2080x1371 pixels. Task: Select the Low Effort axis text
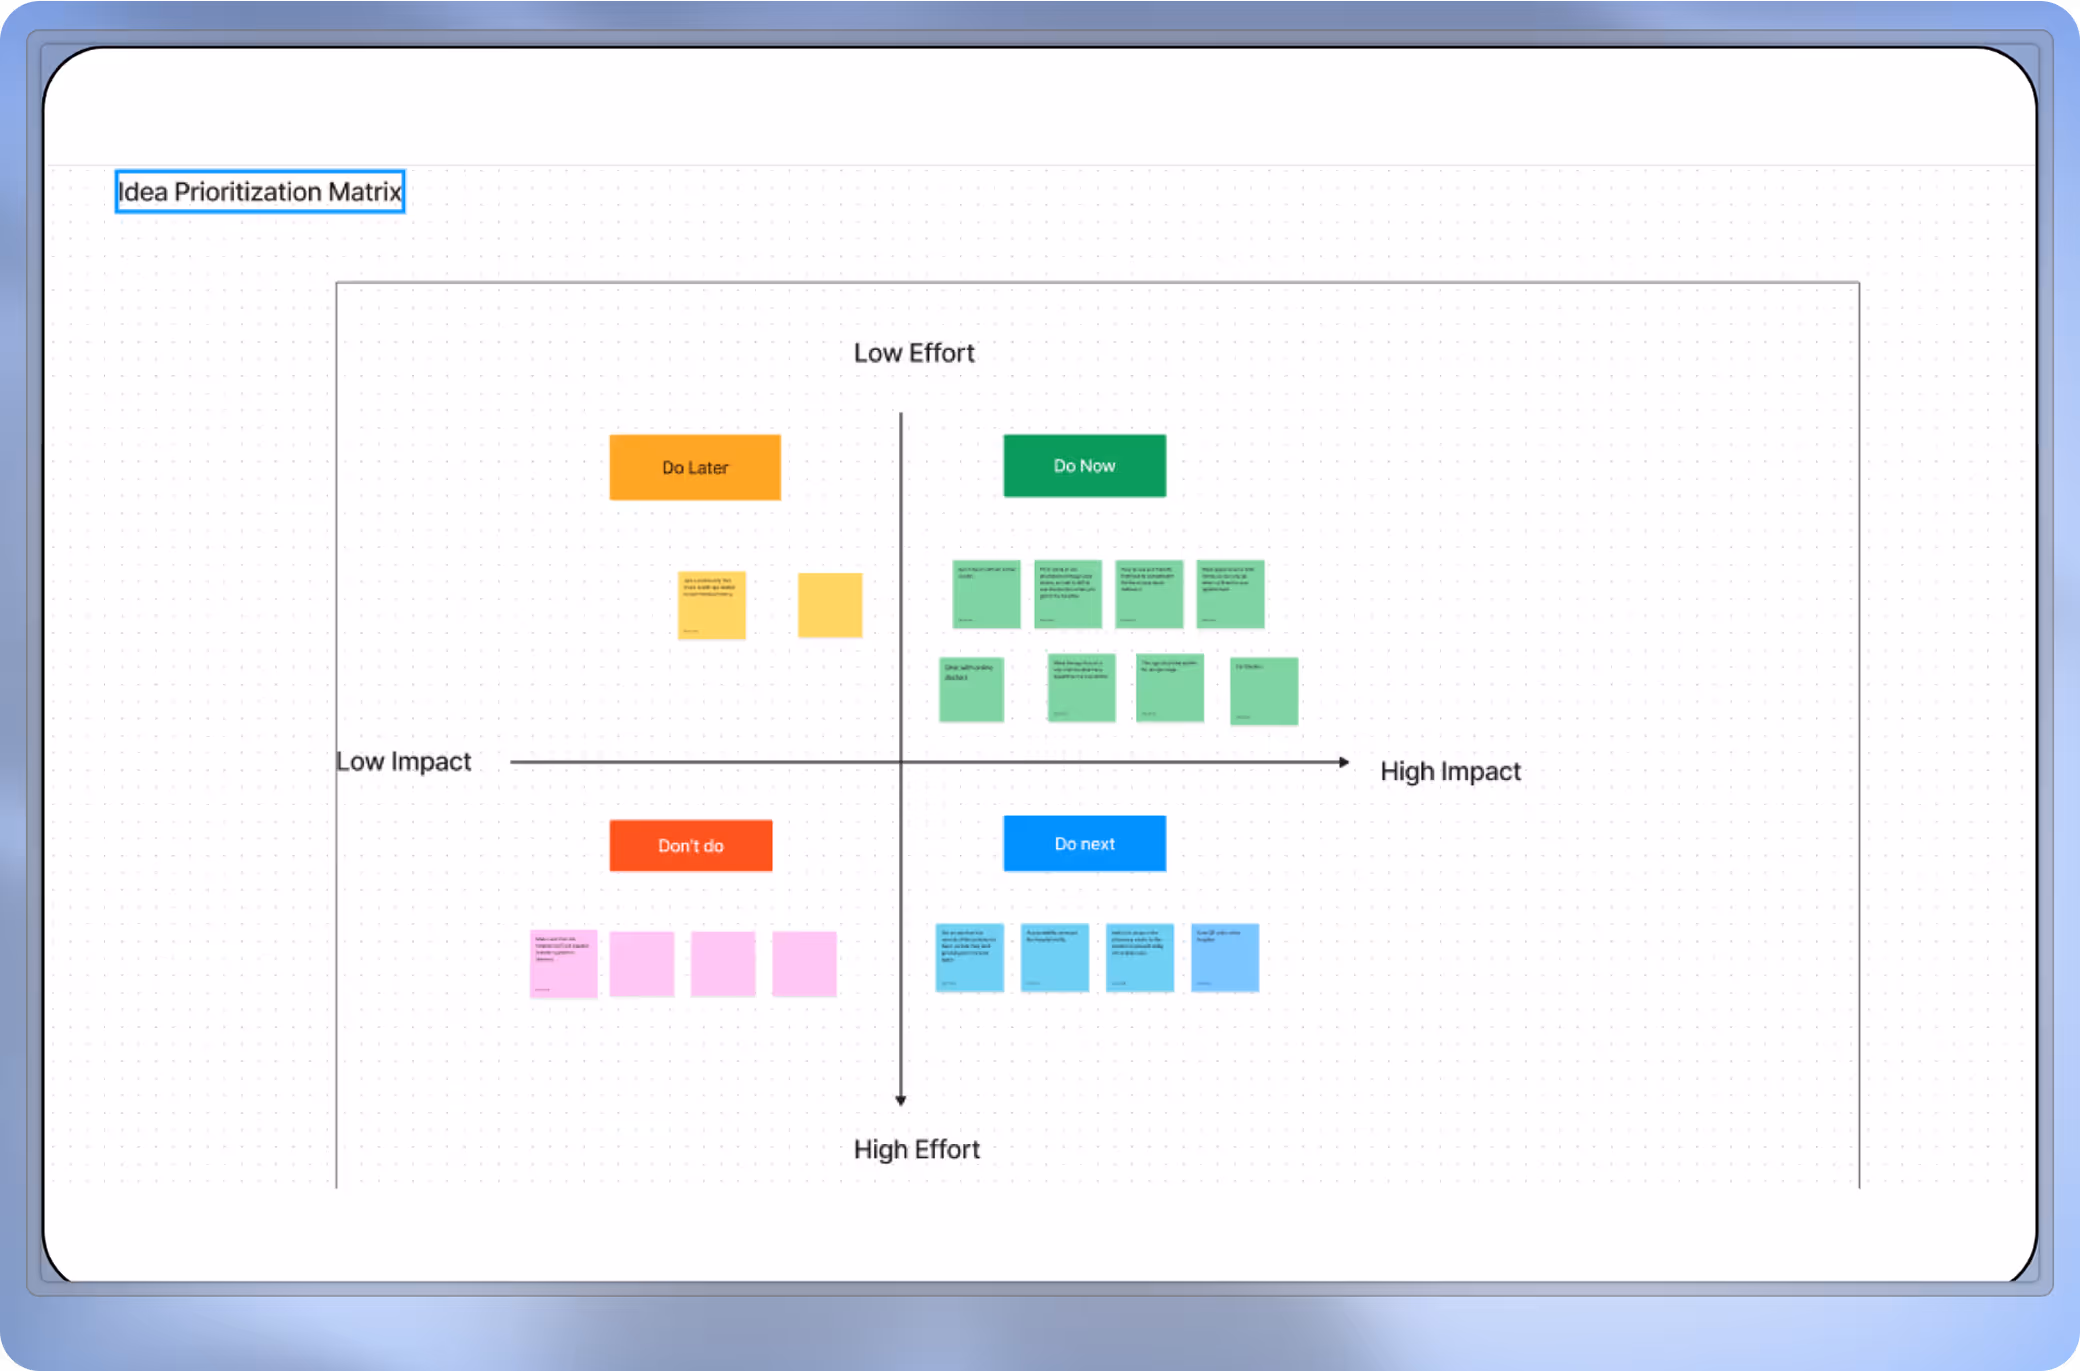coord(914,353)
